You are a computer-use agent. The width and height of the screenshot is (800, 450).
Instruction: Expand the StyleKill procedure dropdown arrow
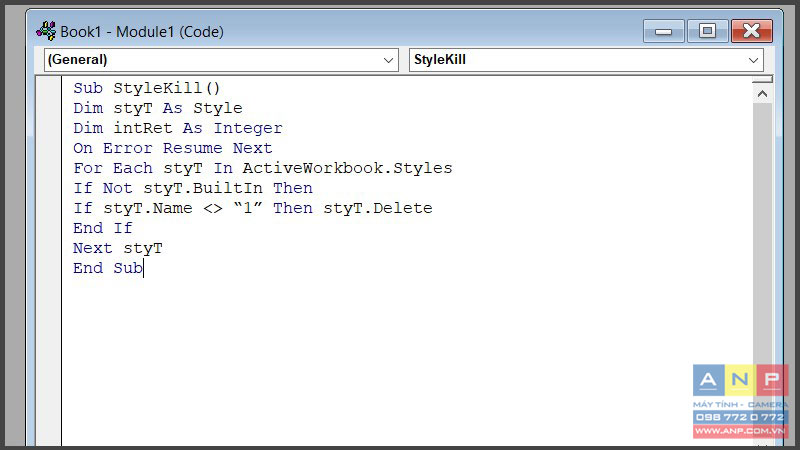point(754,60)
